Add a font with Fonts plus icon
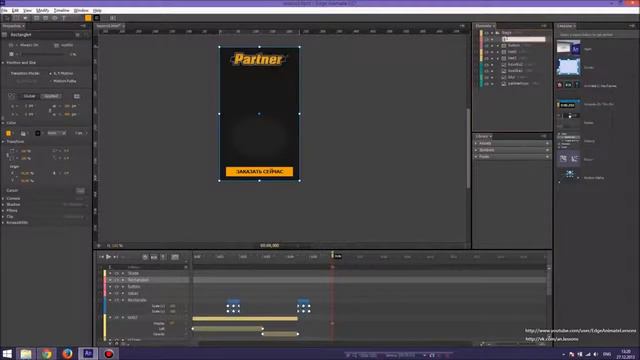Image resolution: width=640 pixels, height=360 pixels. click(x=547, y=156)
